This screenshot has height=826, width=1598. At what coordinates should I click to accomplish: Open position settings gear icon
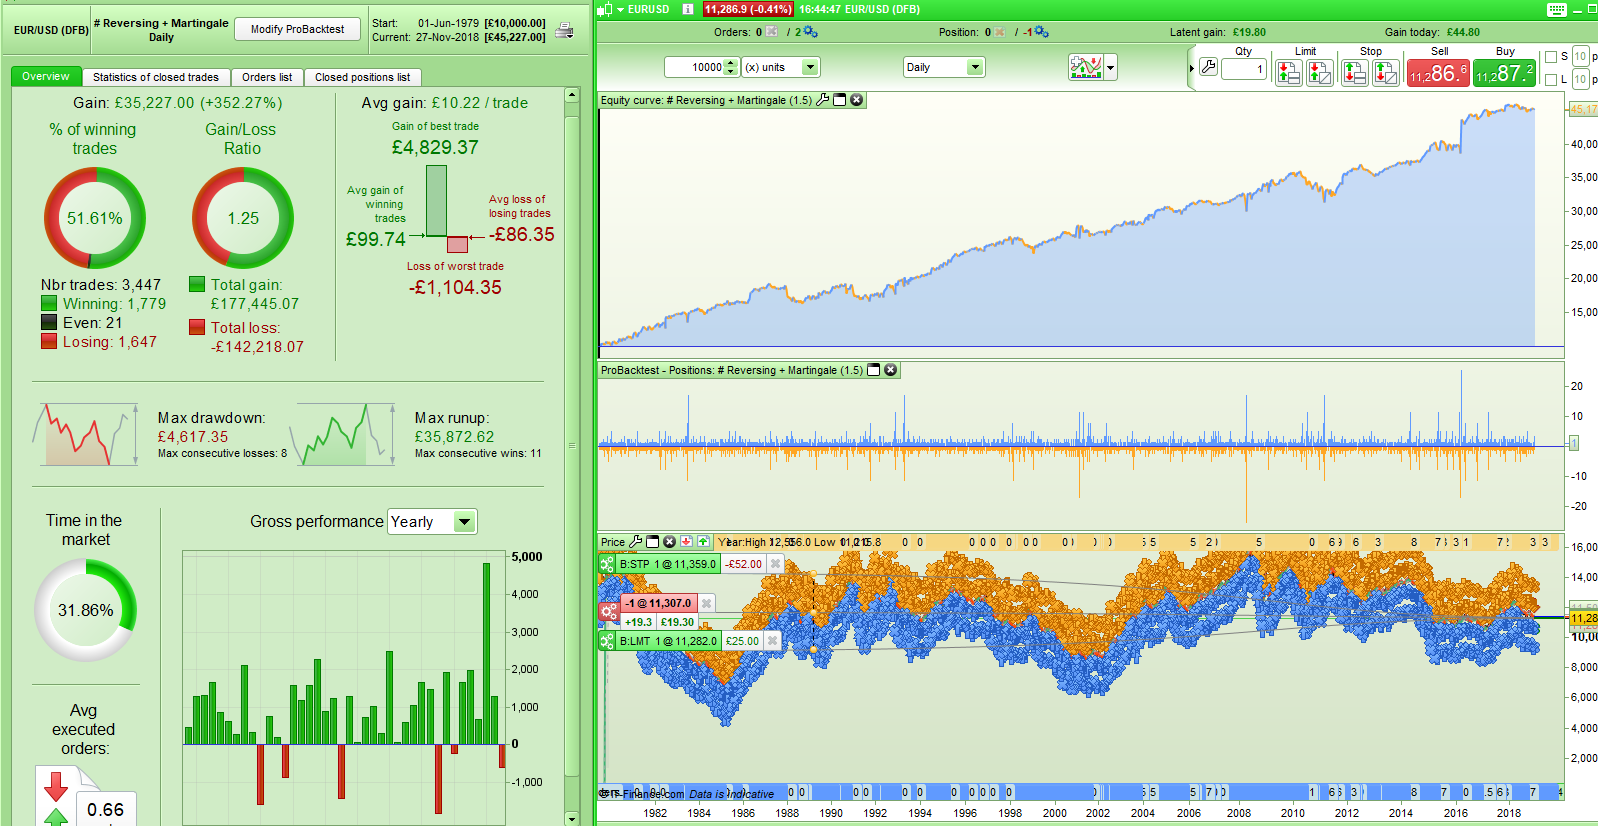click(x=1041, y=32)
